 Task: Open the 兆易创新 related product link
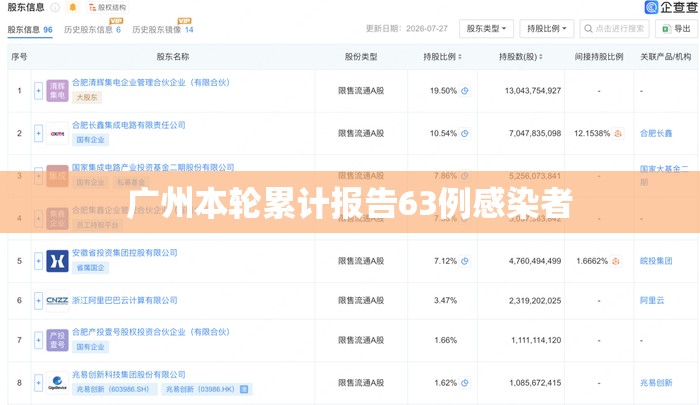click(x=656, y=383)
